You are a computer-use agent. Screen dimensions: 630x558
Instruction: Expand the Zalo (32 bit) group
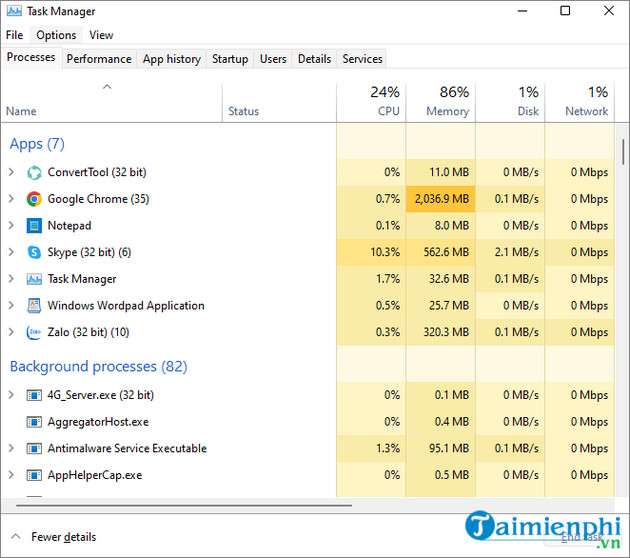point(11,332)
